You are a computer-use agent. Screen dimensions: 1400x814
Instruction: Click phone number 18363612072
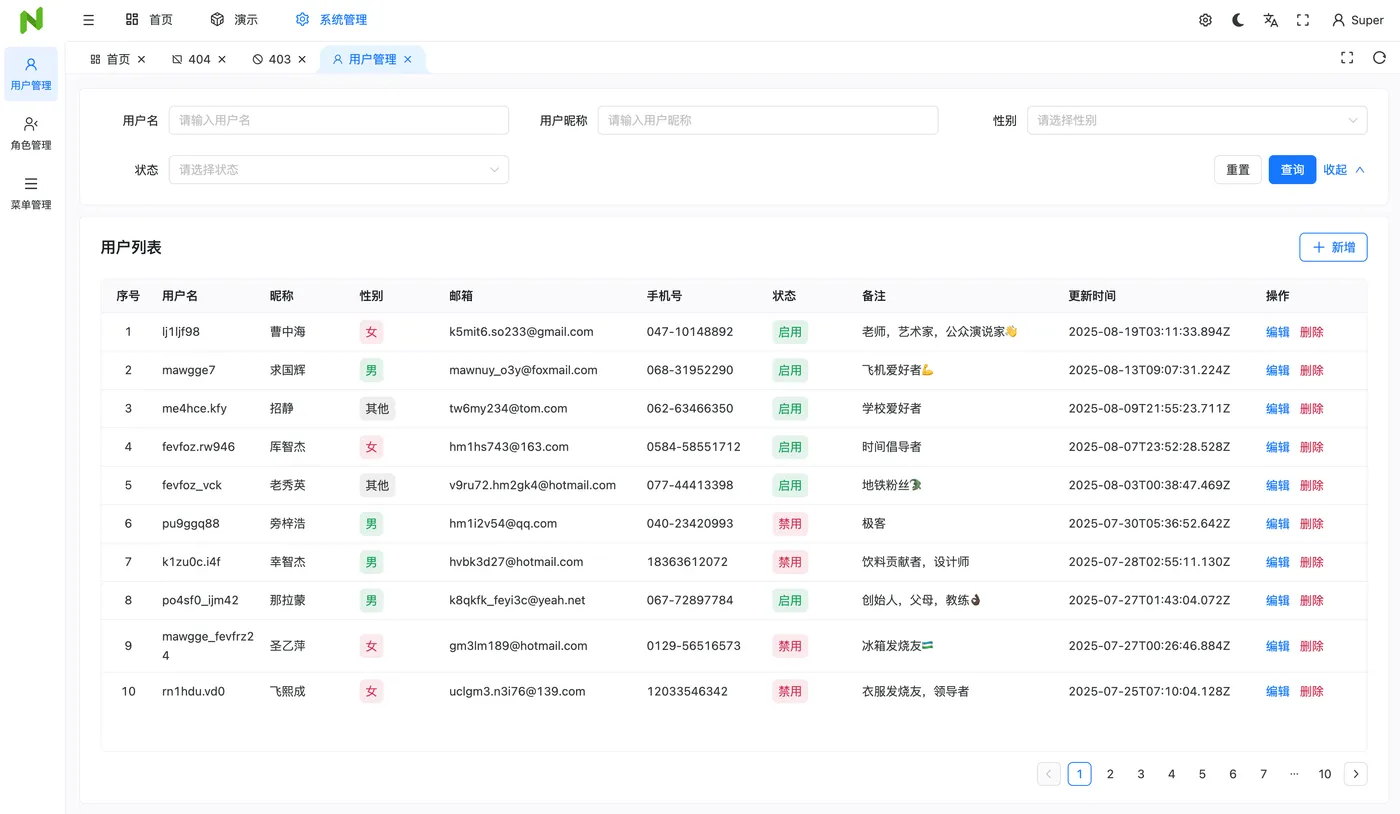pos(687,562)
